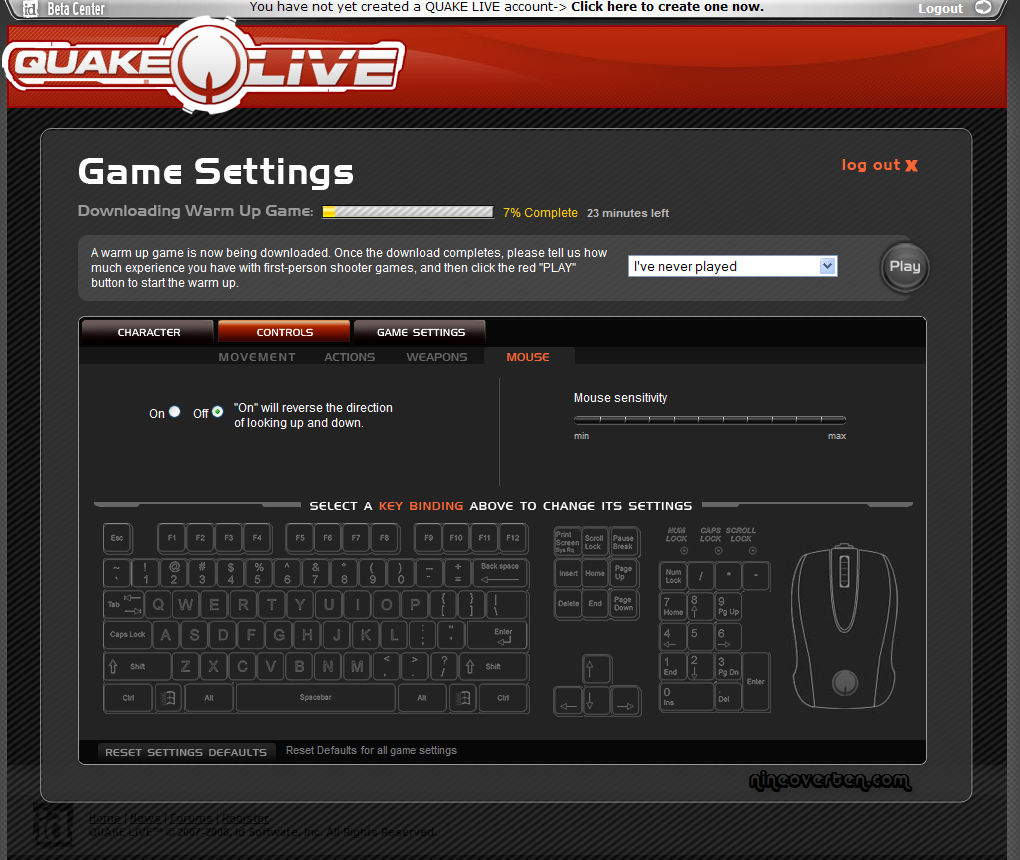Click the Quake Live logo

tap(205, 66)
